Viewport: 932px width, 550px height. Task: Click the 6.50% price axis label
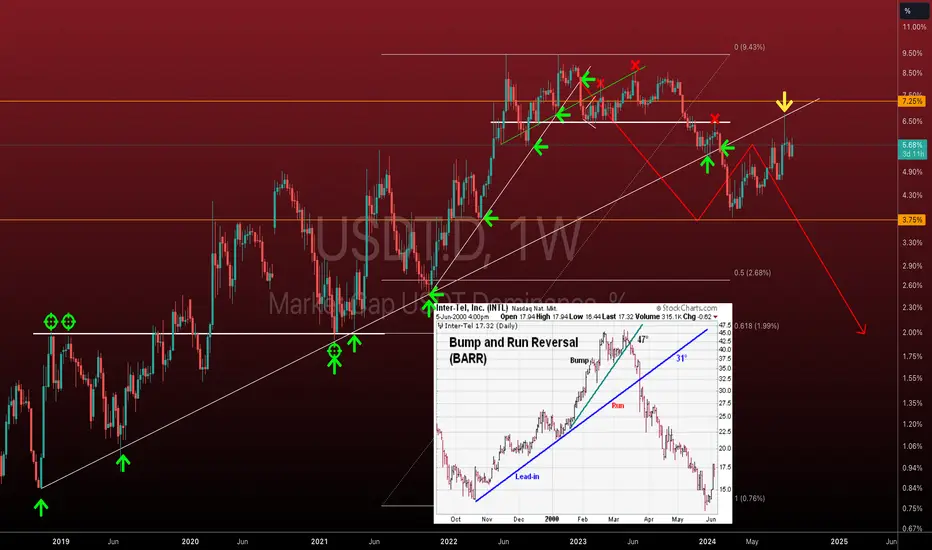point(912,121)
